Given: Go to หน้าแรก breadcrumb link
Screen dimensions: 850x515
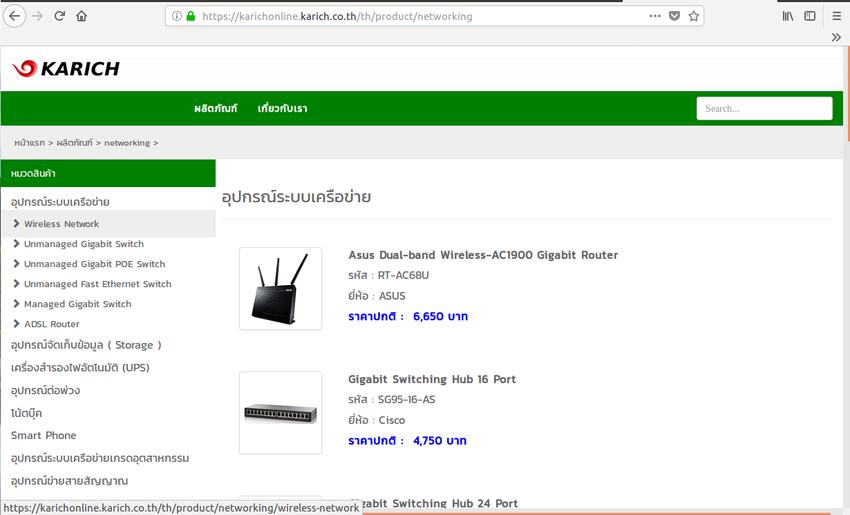Looking at the screenshot, I should coord(30,143).
